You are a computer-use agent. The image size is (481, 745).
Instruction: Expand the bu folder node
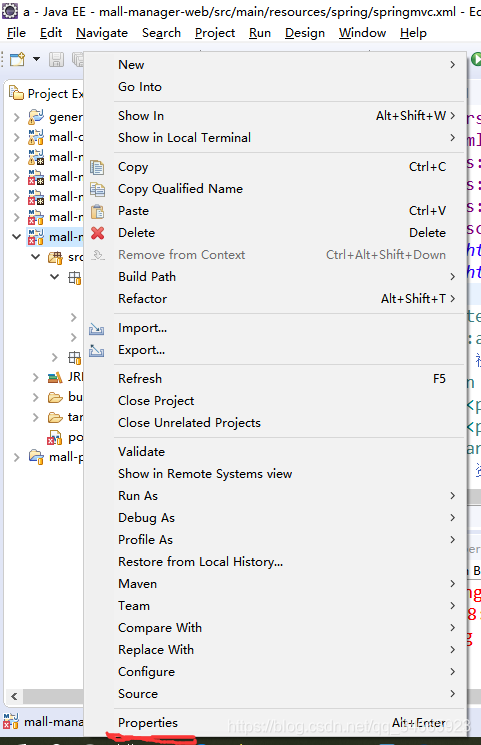pyautogui.click(x=36, y=397)
